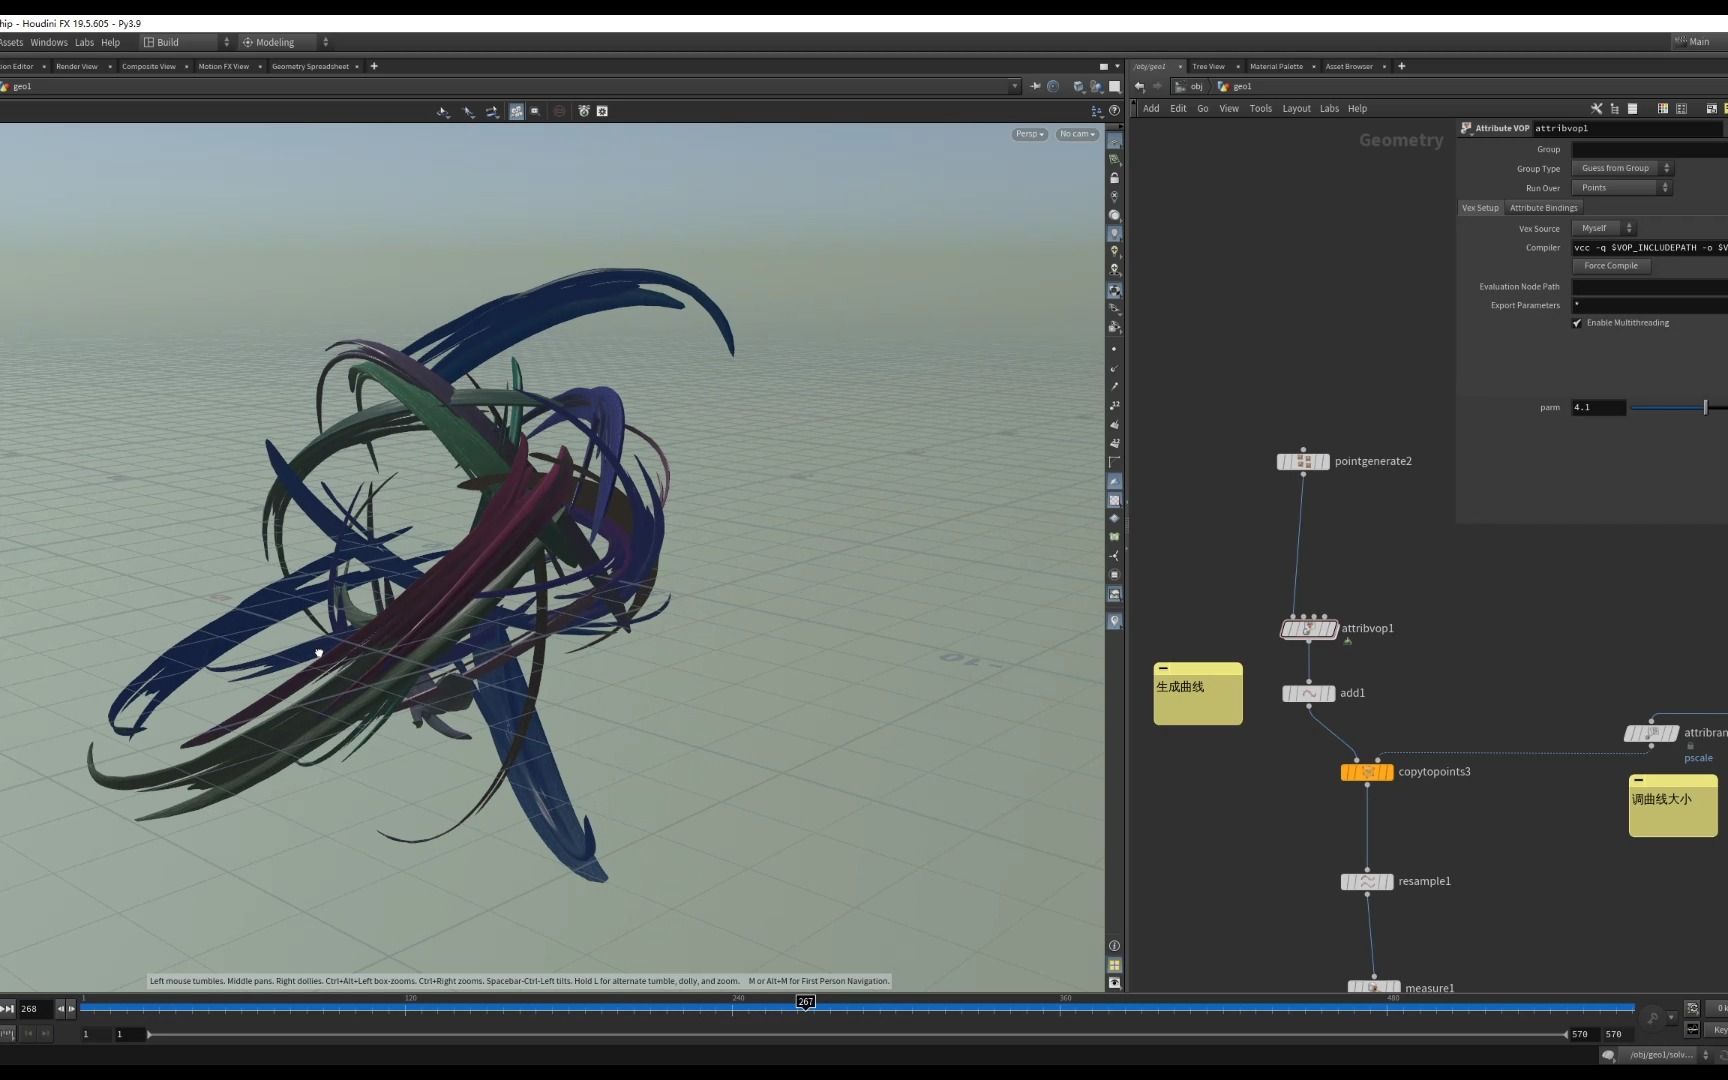
Task: Add a new pane tab in viewport pane
Action: coord(374,67)
